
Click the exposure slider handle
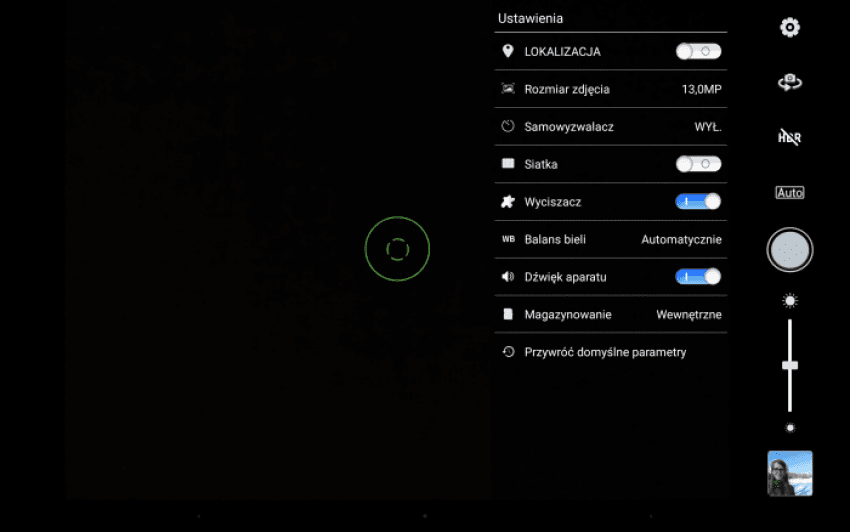click(x=790, y=366)
